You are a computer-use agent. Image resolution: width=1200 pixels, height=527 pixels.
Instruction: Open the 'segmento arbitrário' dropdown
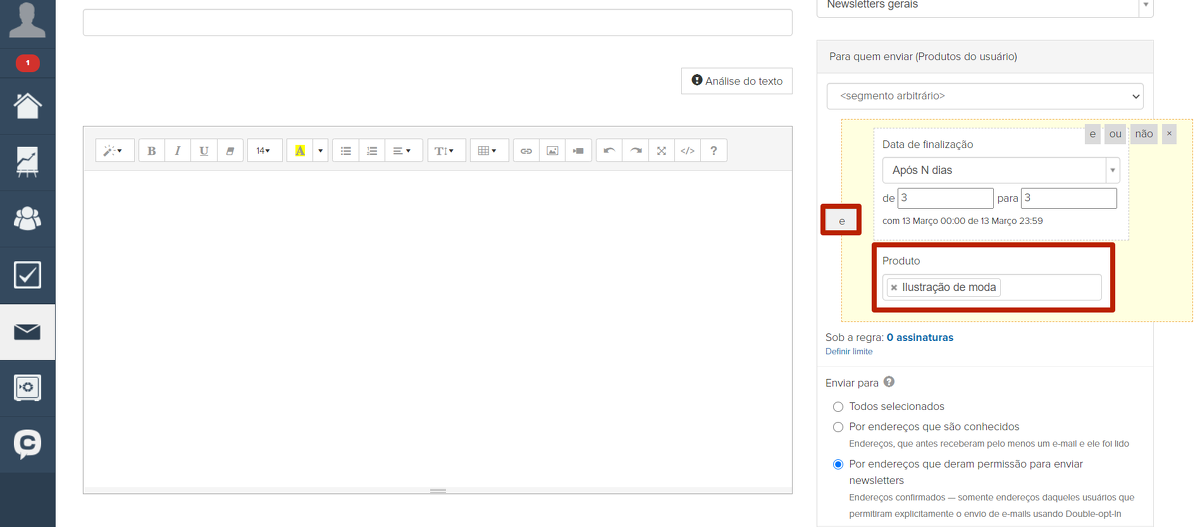click(984, 96)
